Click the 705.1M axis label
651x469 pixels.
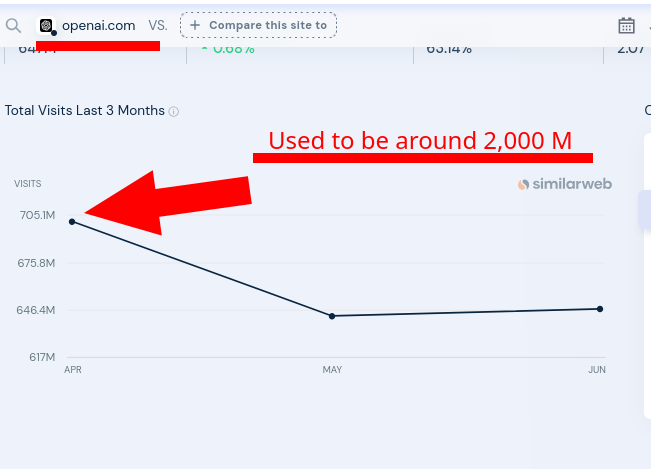pyautogui.click(x=37, y=215)
